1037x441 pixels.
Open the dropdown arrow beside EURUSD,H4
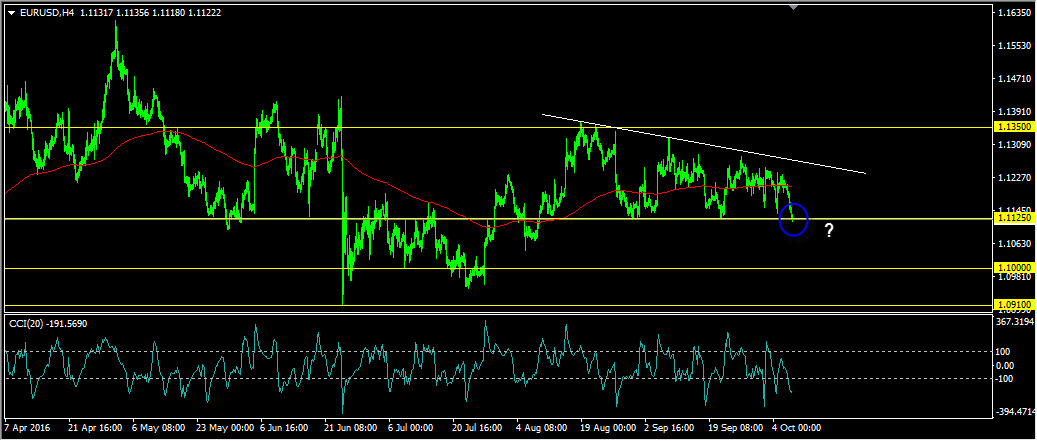tap(11, 13)
